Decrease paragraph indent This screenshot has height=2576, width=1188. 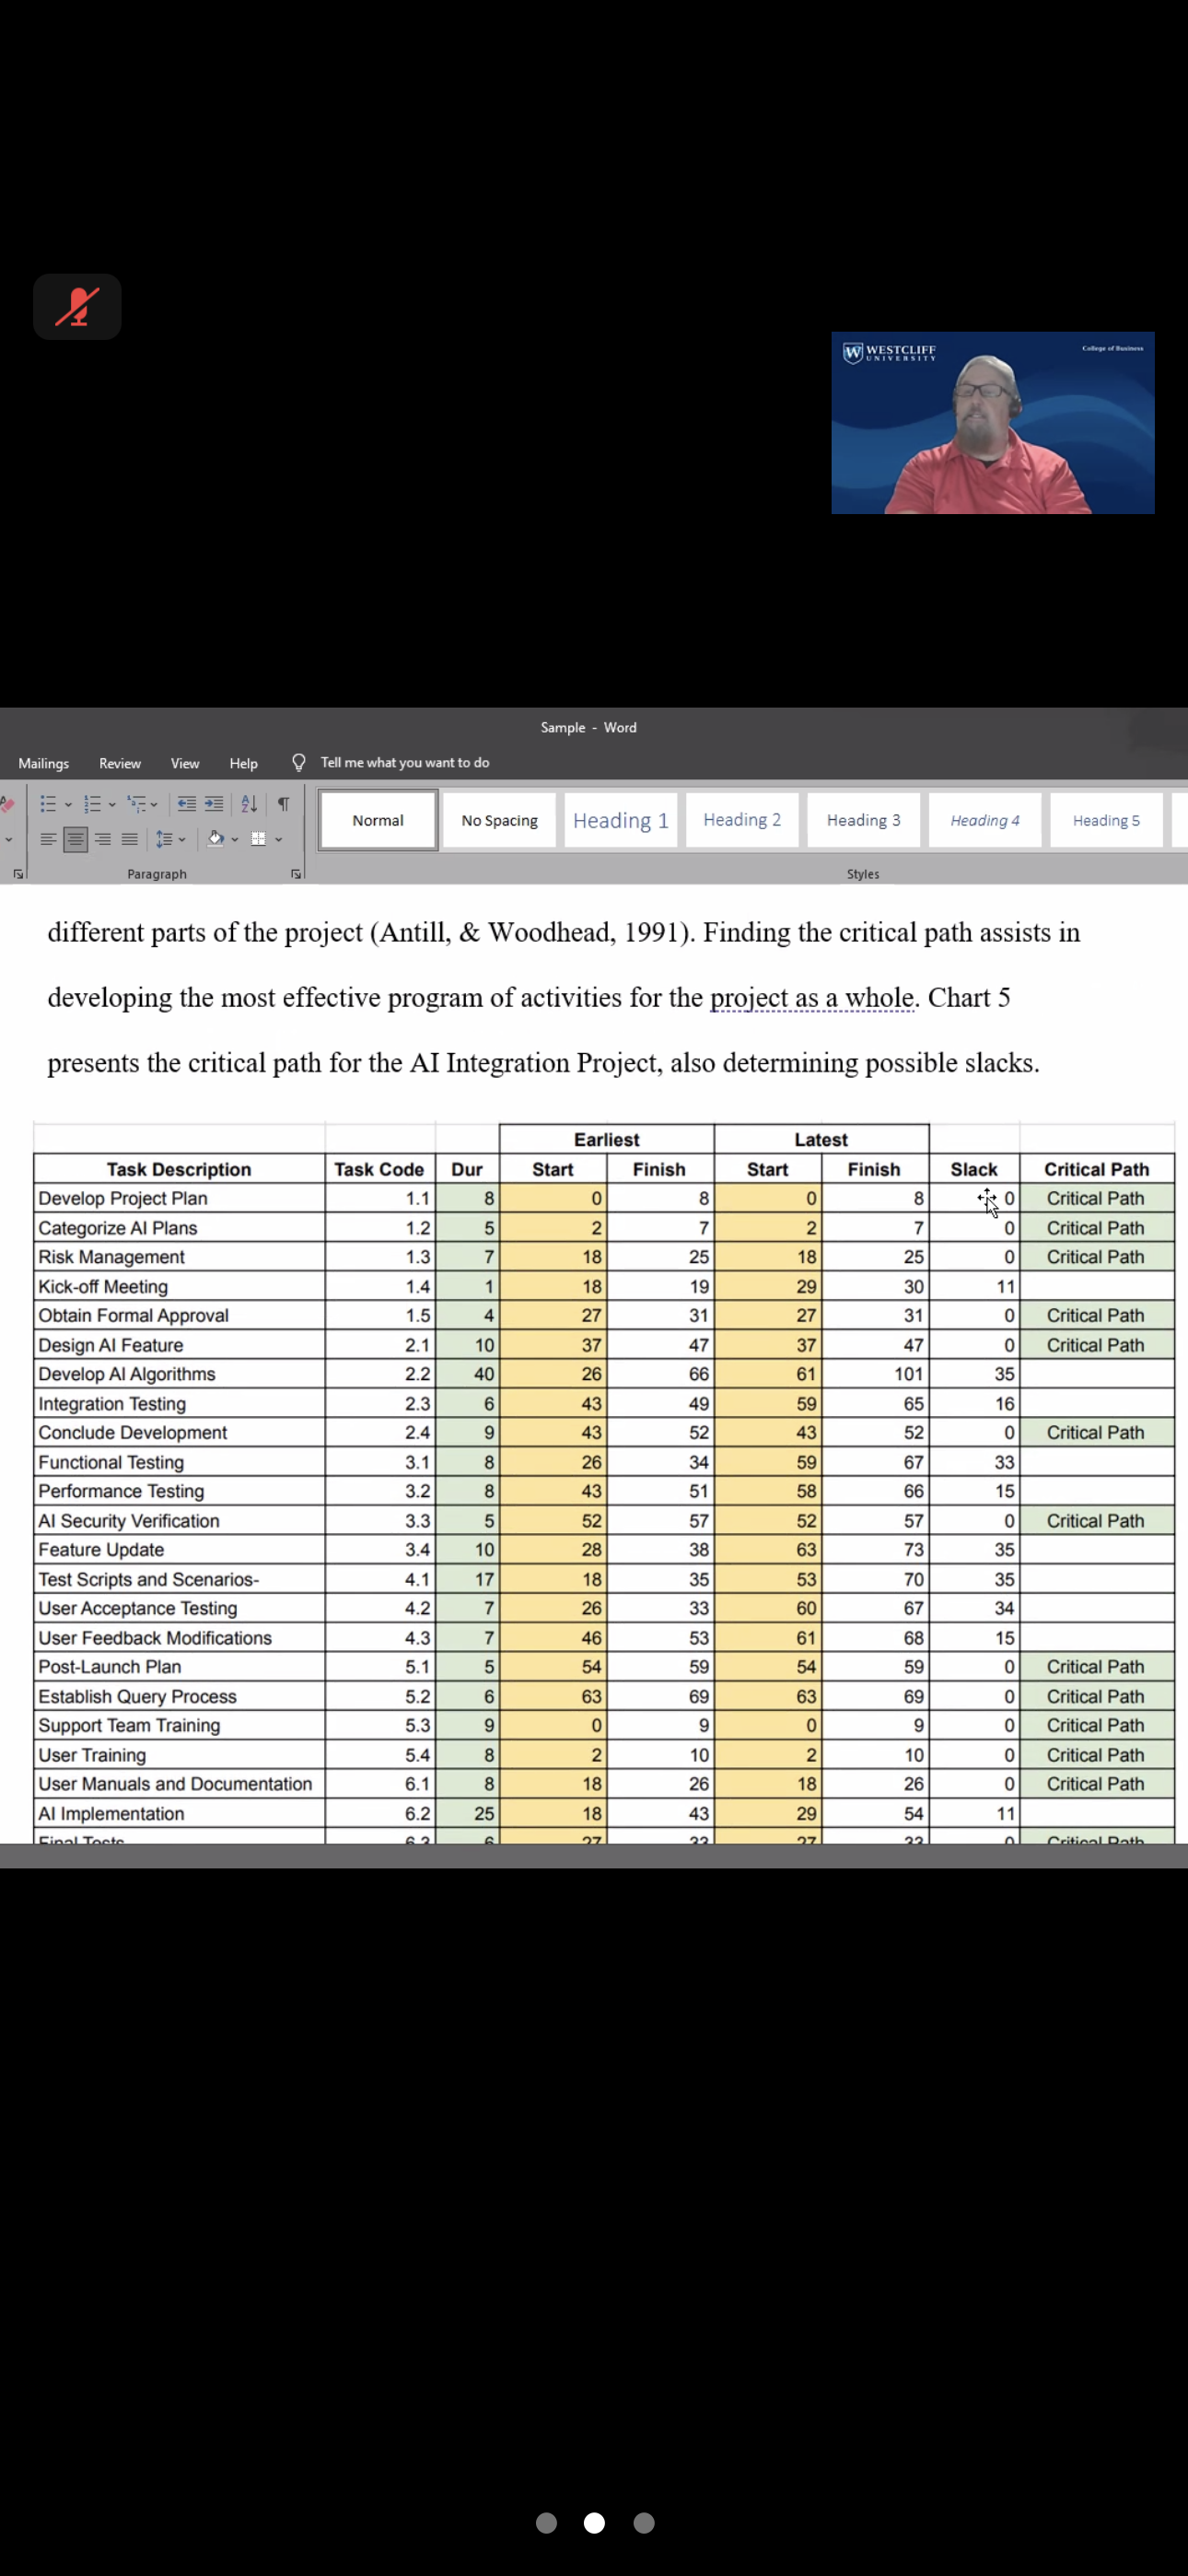coord(187,804)
